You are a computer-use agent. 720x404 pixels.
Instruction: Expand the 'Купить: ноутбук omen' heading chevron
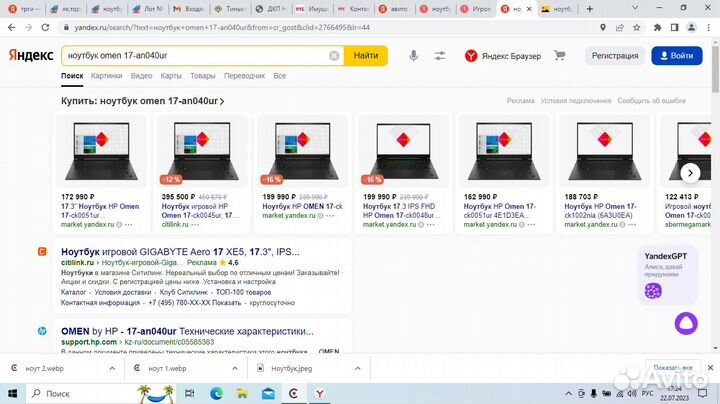pyautogui.click(x=222, y=102)
